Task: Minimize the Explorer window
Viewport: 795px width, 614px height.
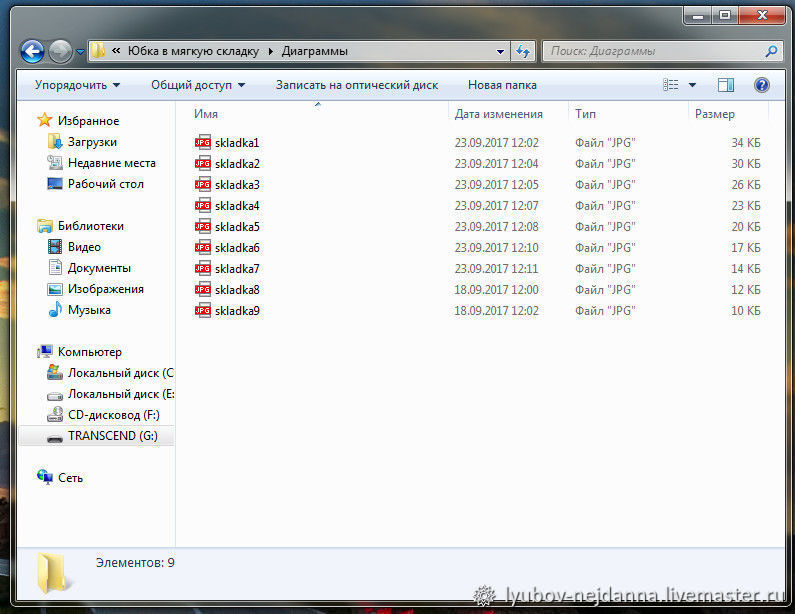Action: [698, 16]
